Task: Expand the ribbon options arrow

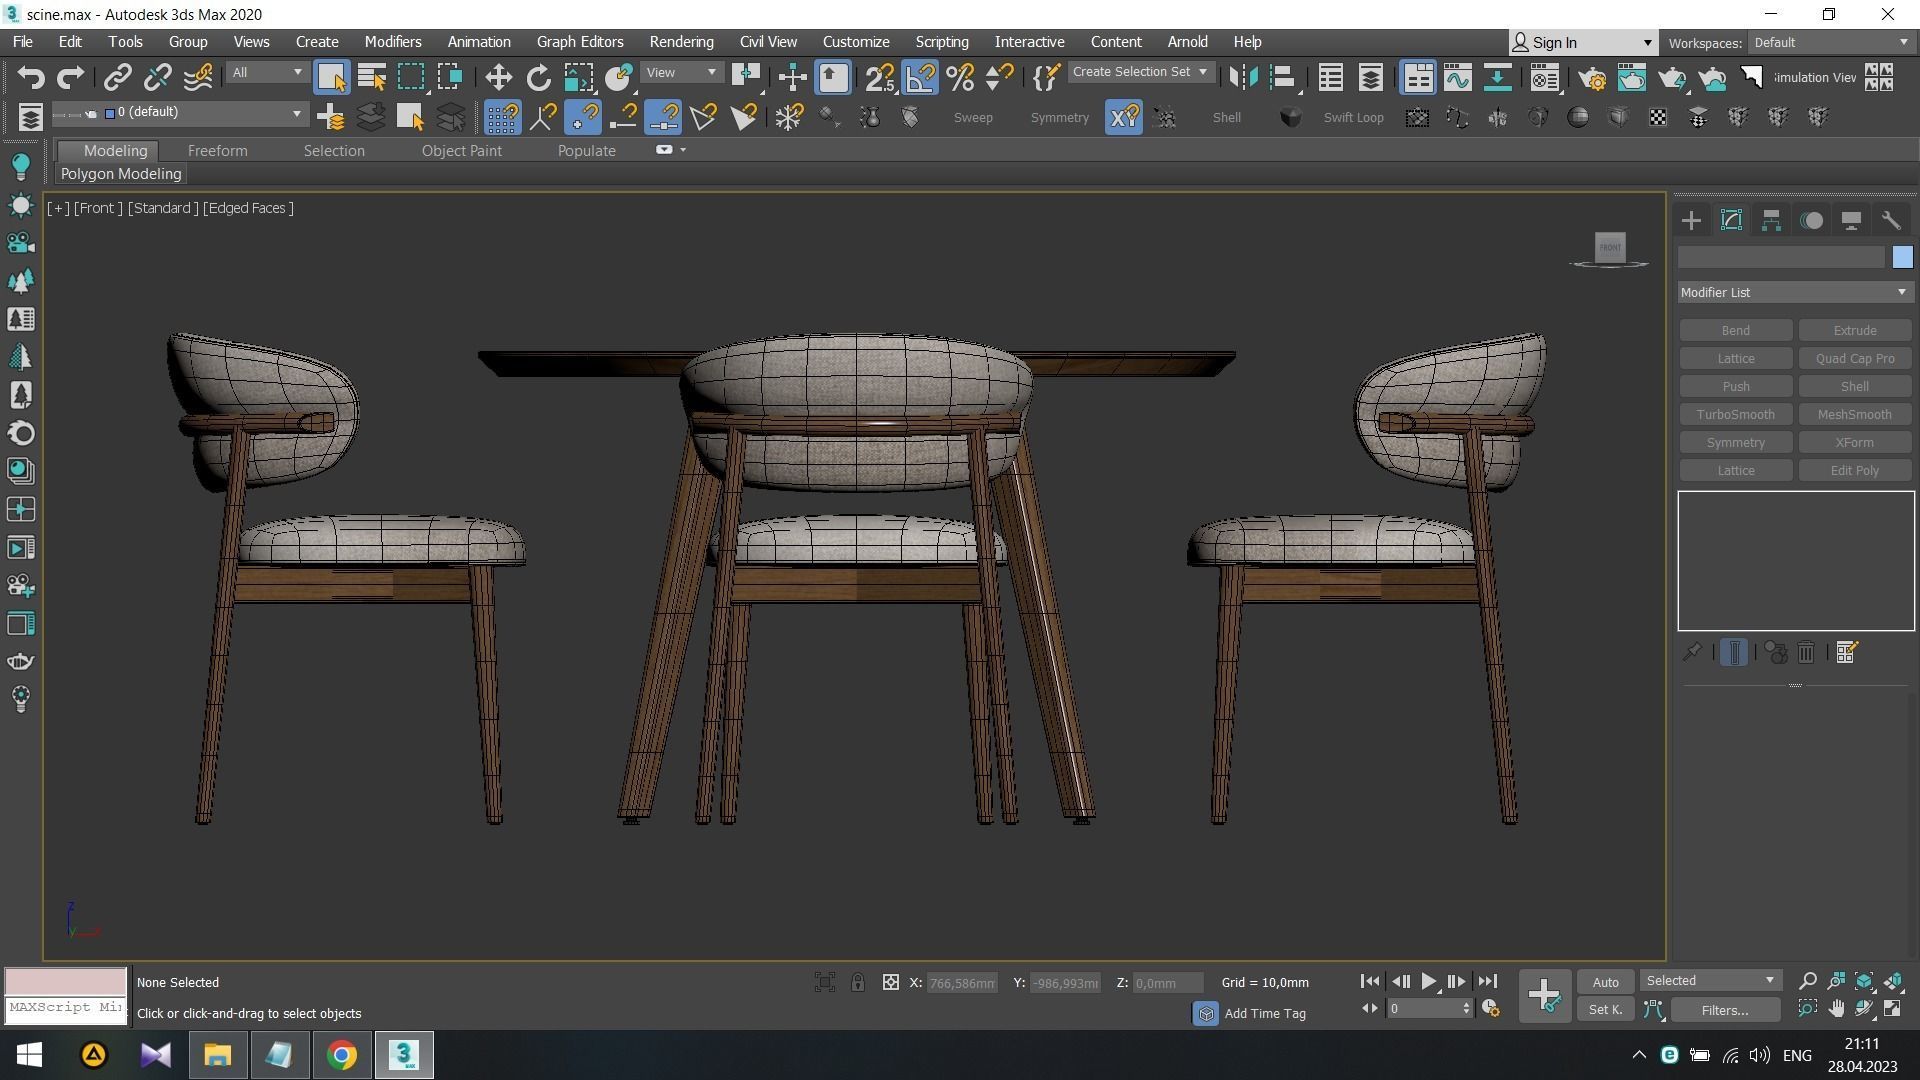Action: (683, 150)
